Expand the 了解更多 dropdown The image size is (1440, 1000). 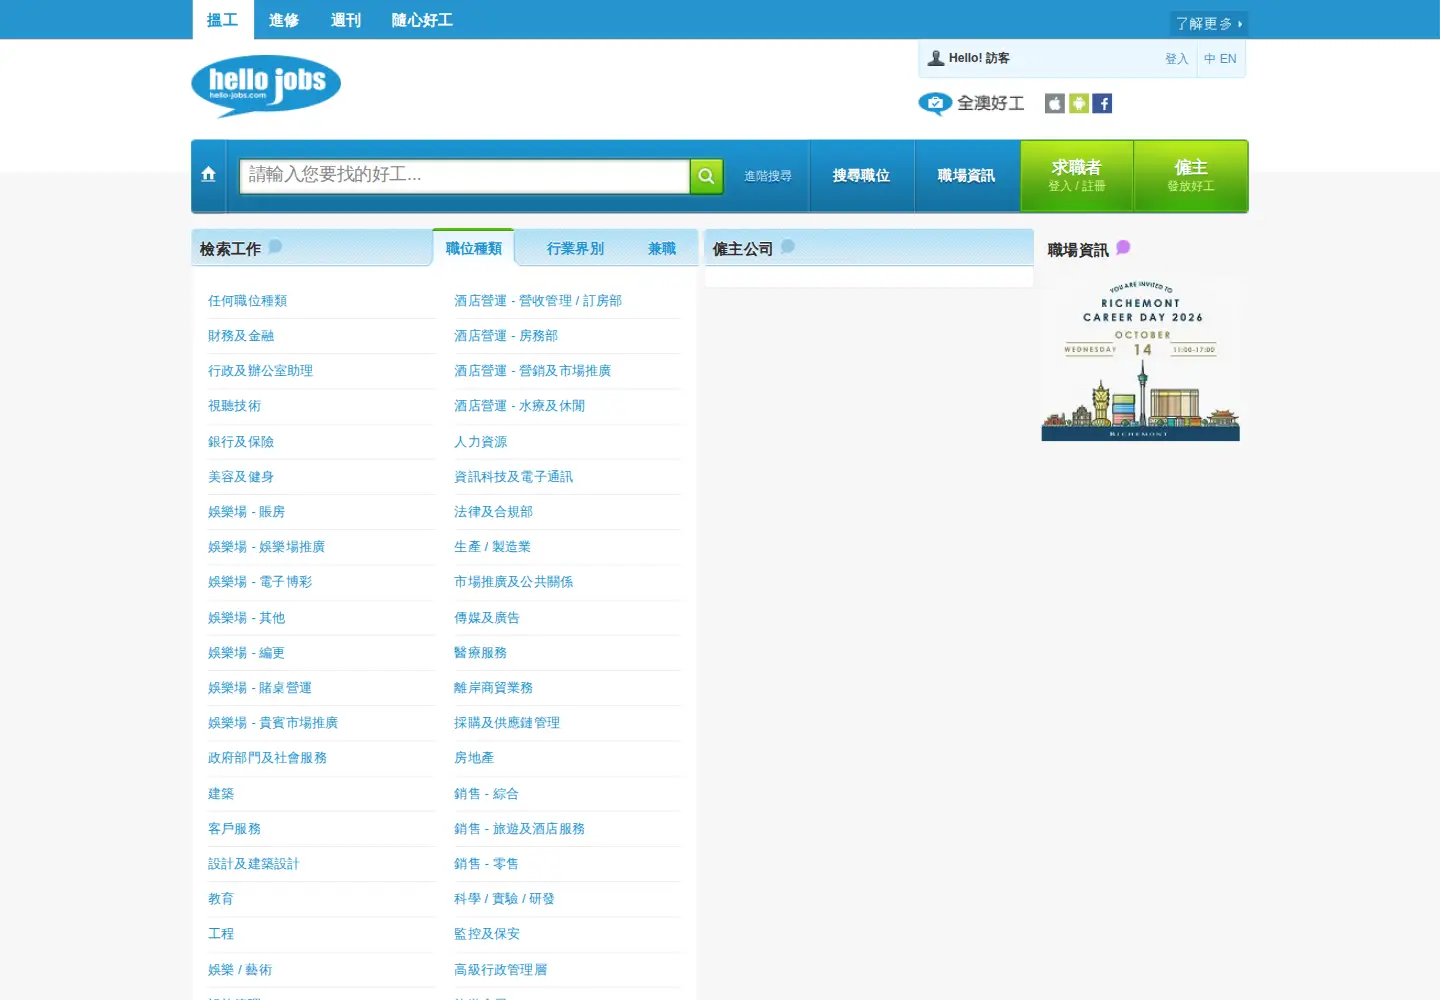1209,23
